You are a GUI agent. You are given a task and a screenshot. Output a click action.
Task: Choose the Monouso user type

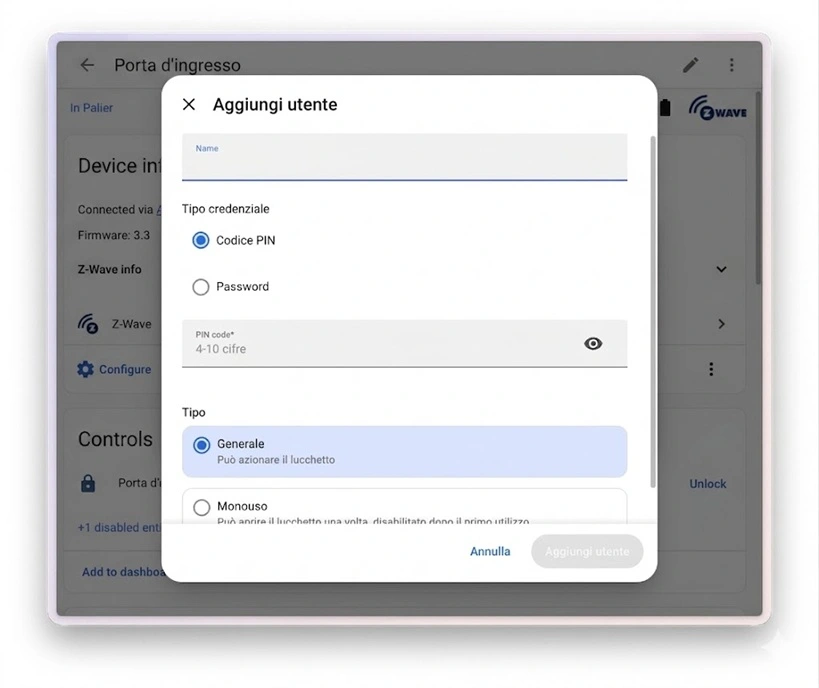click(x=404, y=507)
